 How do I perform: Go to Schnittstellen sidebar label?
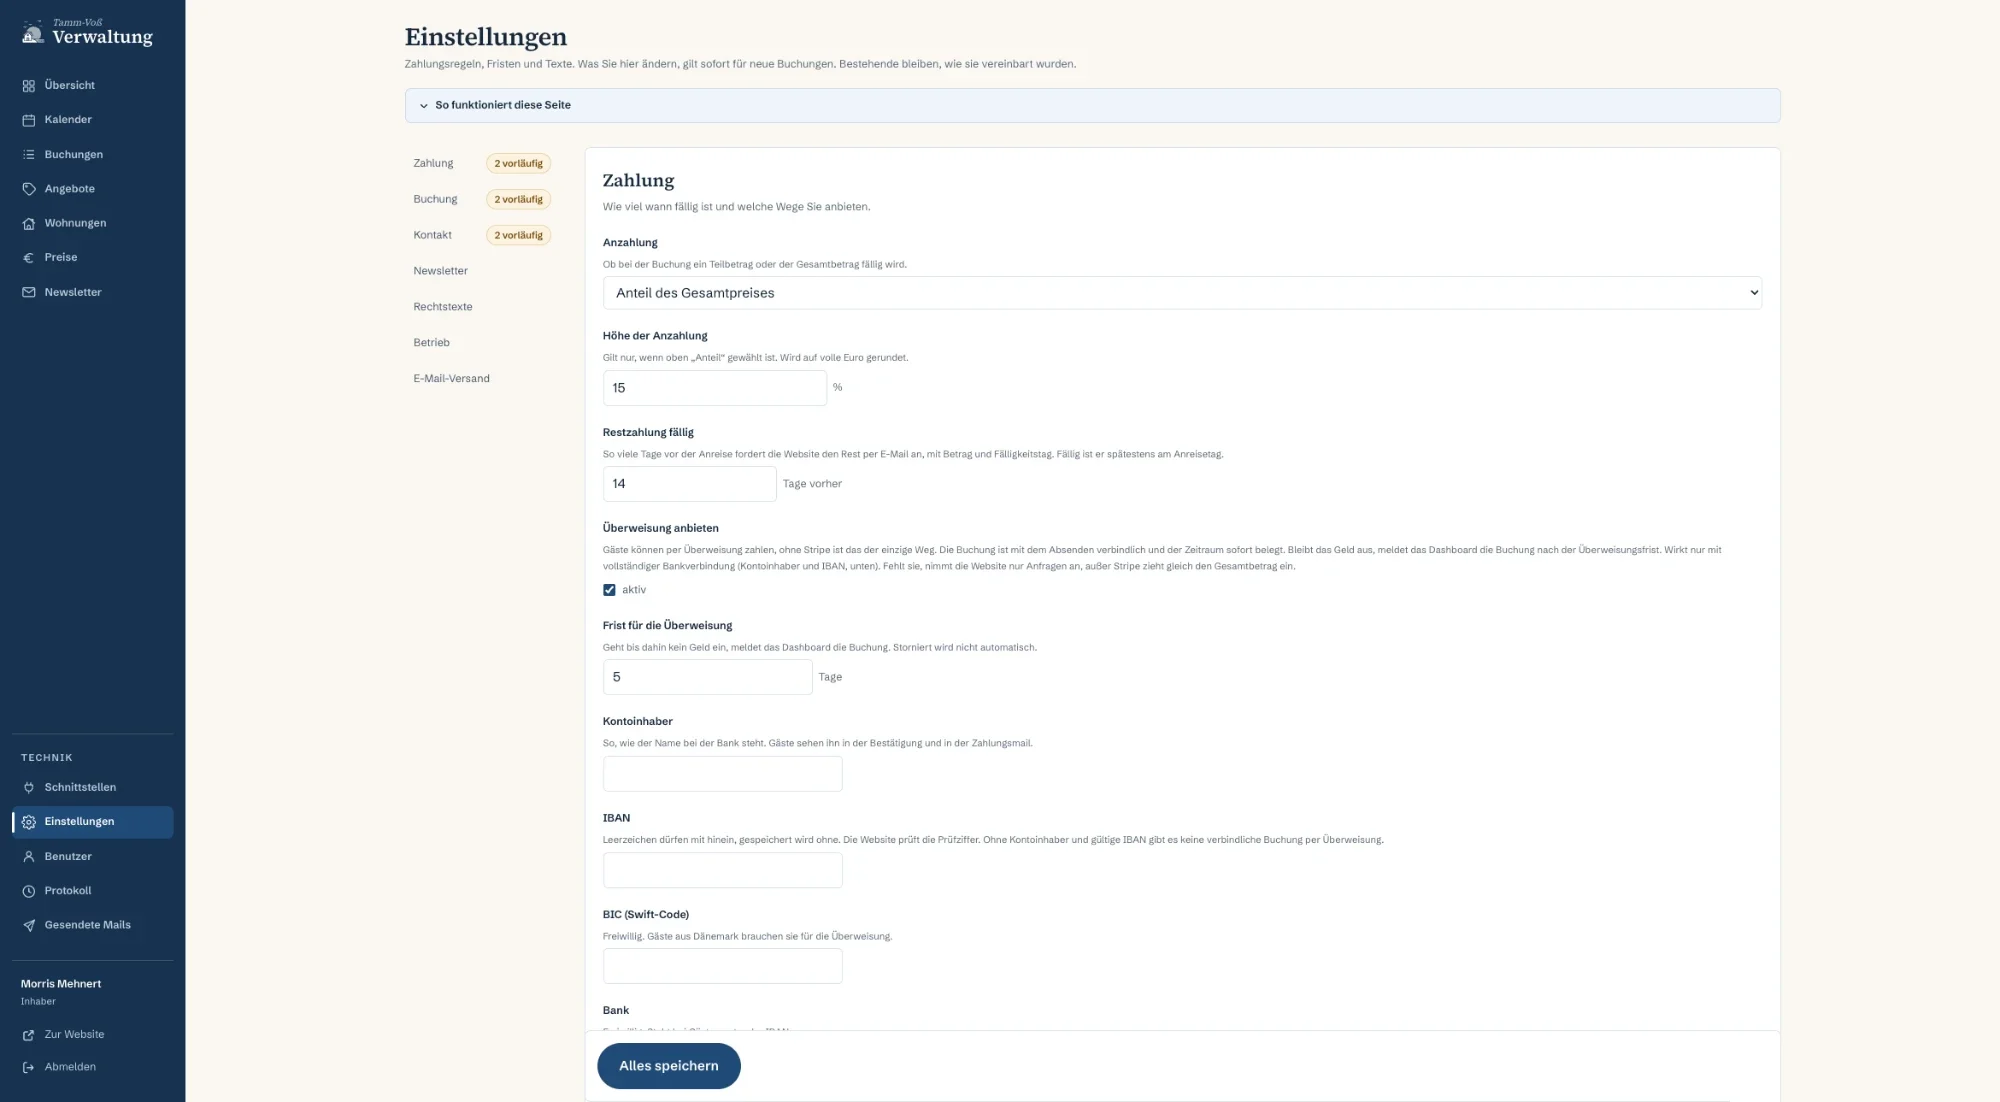coord(80,788)
